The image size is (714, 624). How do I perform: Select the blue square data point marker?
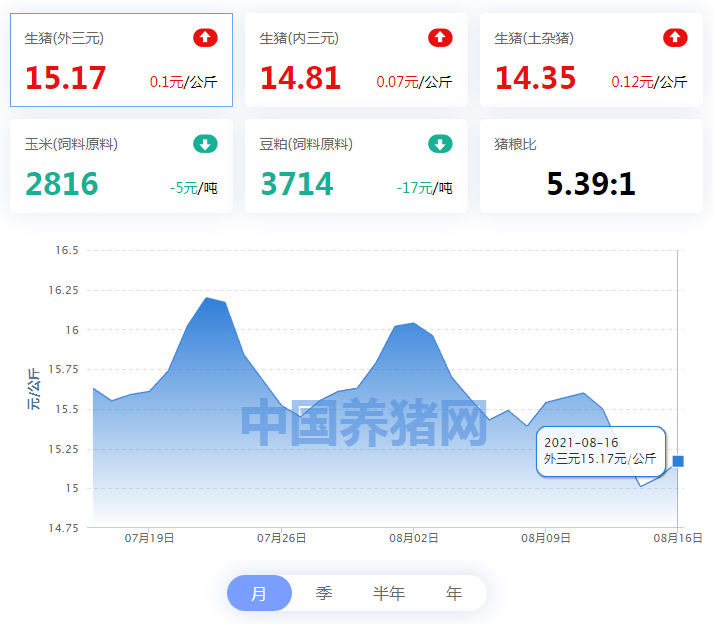(x=678, y=461)
